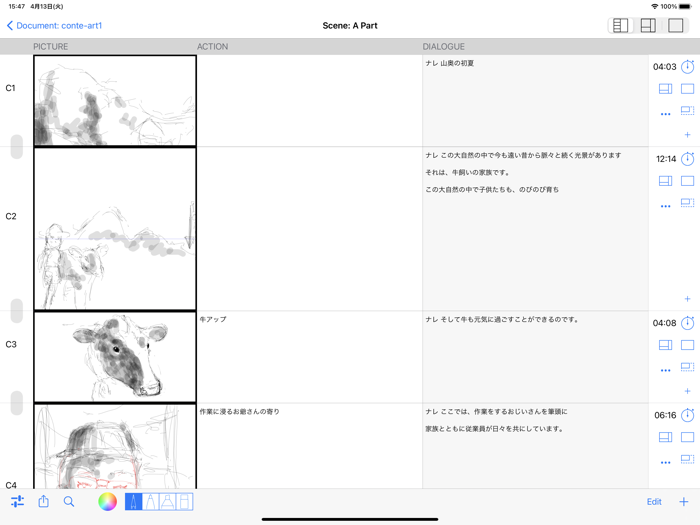Check the battery status indicator

point(685,6)
